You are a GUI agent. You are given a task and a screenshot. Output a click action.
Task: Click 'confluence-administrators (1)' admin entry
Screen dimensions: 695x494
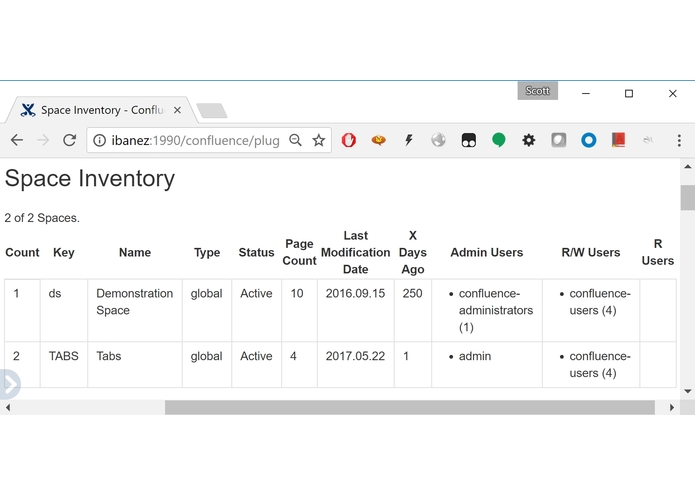[x=496, y=310]
